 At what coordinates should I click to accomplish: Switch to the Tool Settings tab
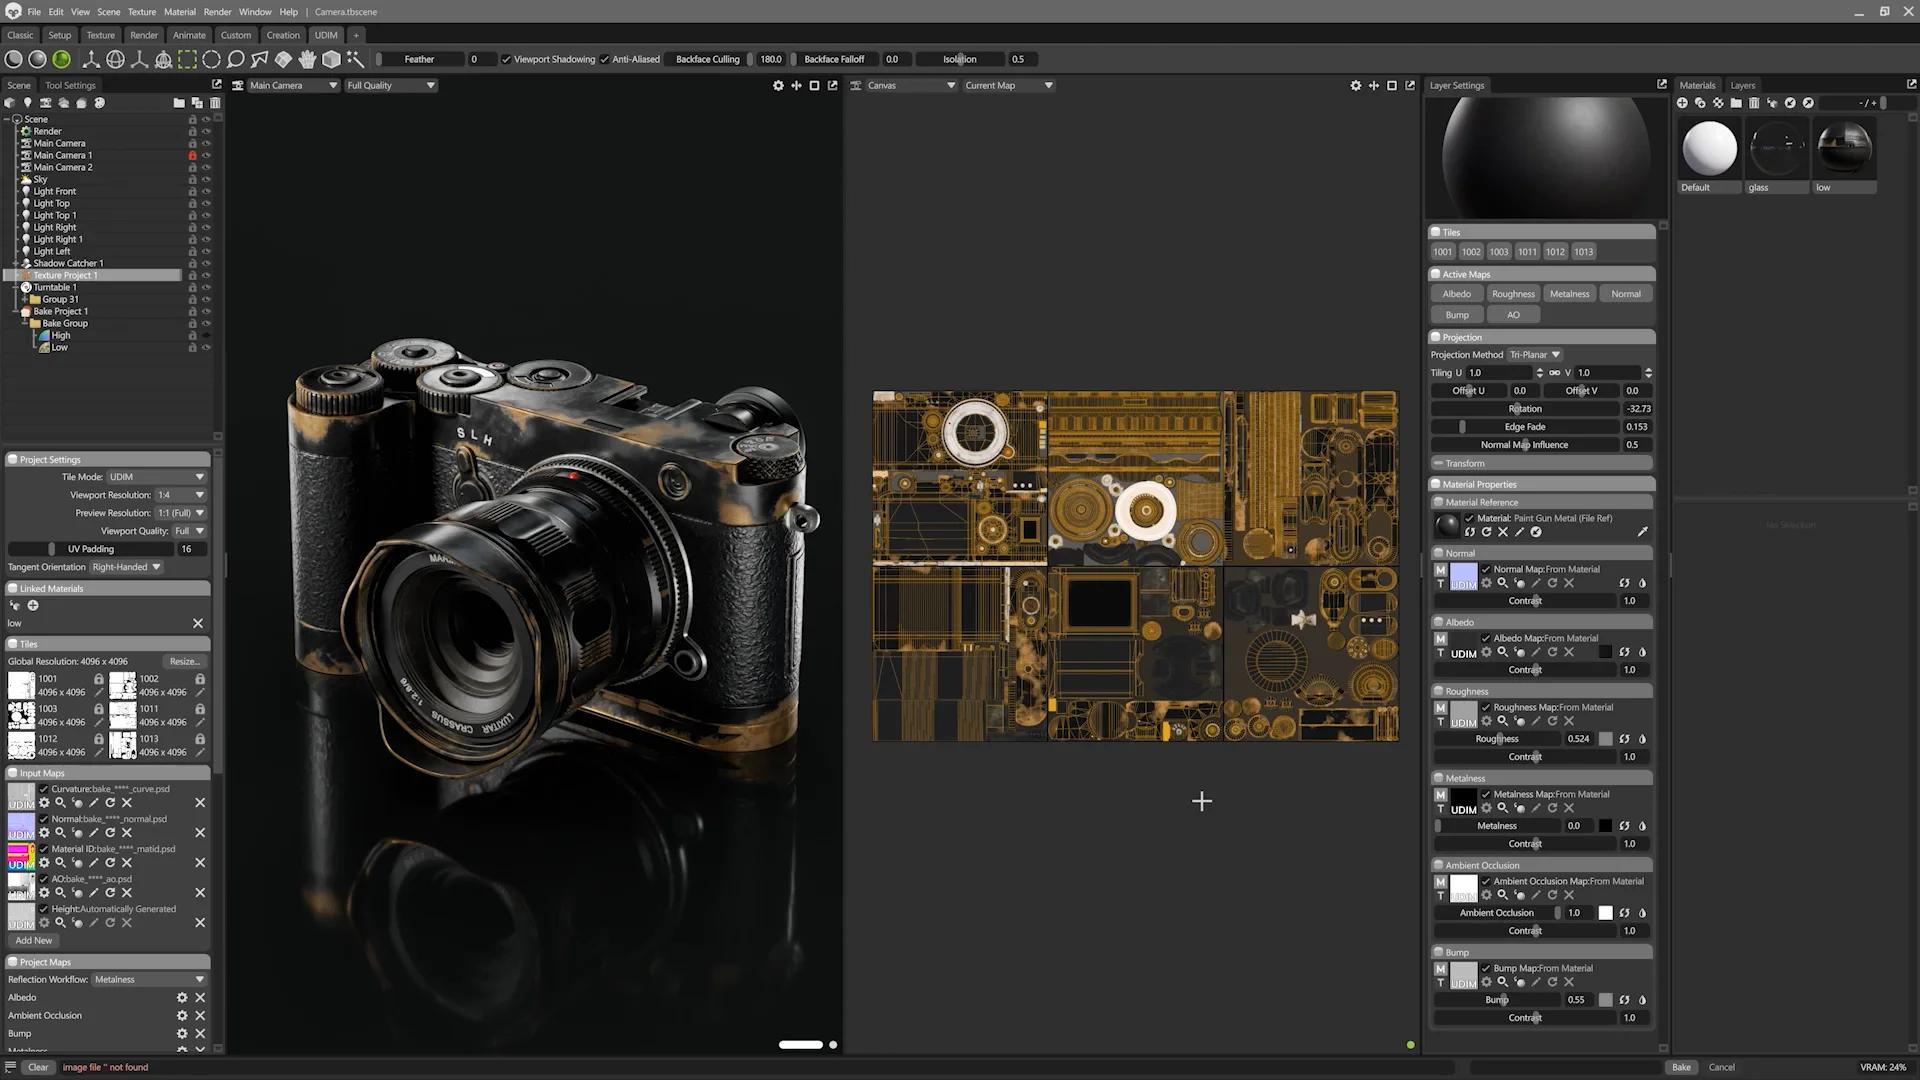click(x=70, y=86)
